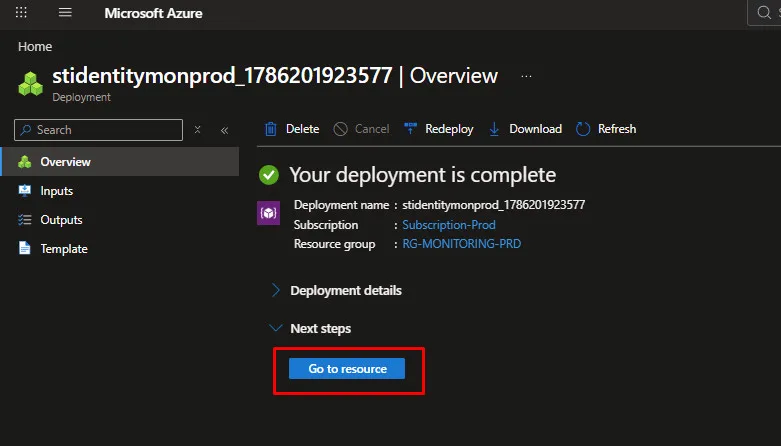Click the circular Refresh icon
This screenshot has width=781, height=446.
(x=583, y=129)
